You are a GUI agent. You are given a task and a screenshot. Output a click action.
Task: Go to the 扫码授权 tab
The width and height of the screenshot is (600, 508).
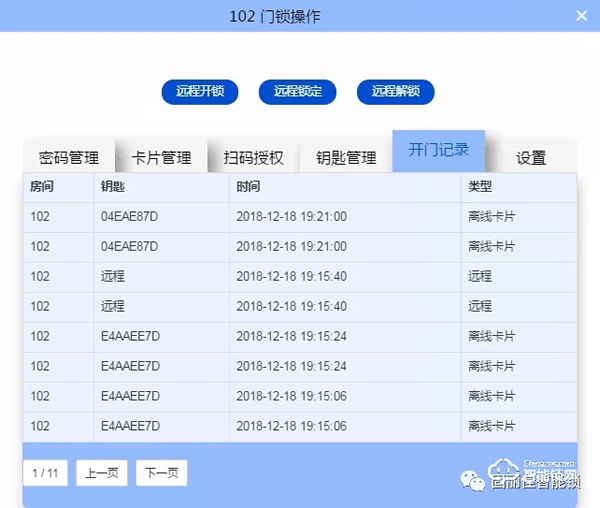[x=253, y=157]
